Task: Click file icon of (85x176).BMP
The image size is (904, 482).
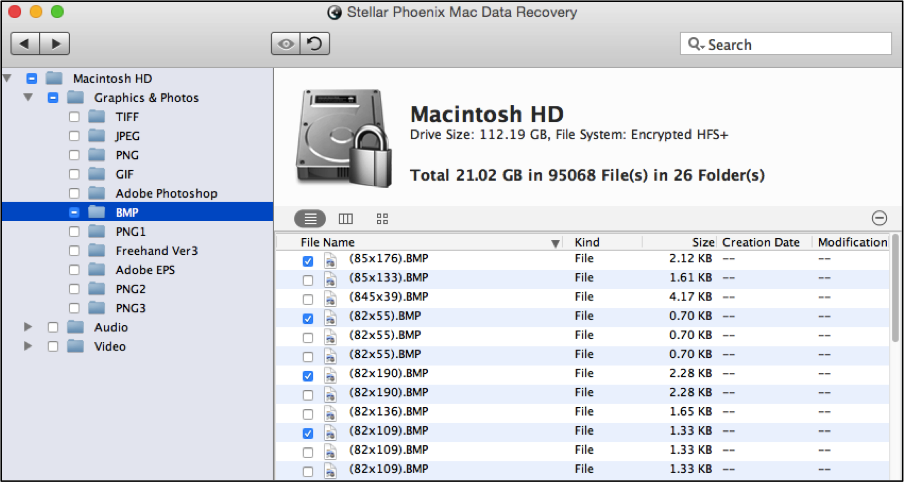Action: click(330, 261)
